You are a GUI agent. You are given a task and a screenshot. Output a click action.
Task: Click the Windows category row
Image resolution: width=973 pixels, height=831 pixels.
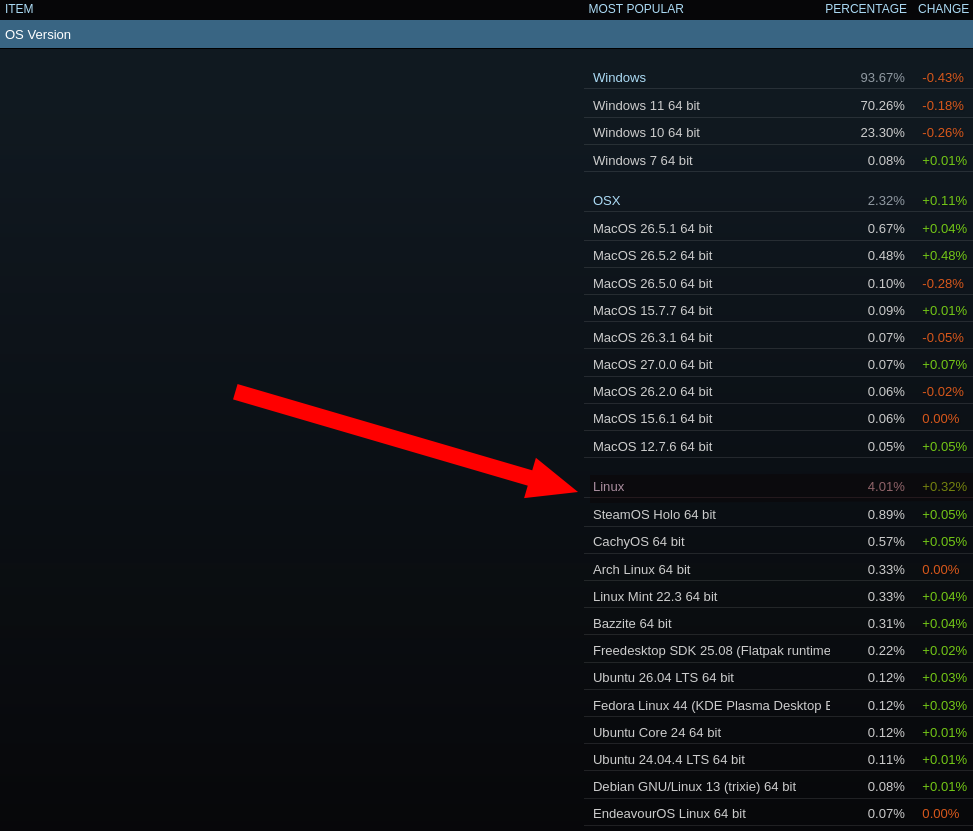tap(778, 78)
